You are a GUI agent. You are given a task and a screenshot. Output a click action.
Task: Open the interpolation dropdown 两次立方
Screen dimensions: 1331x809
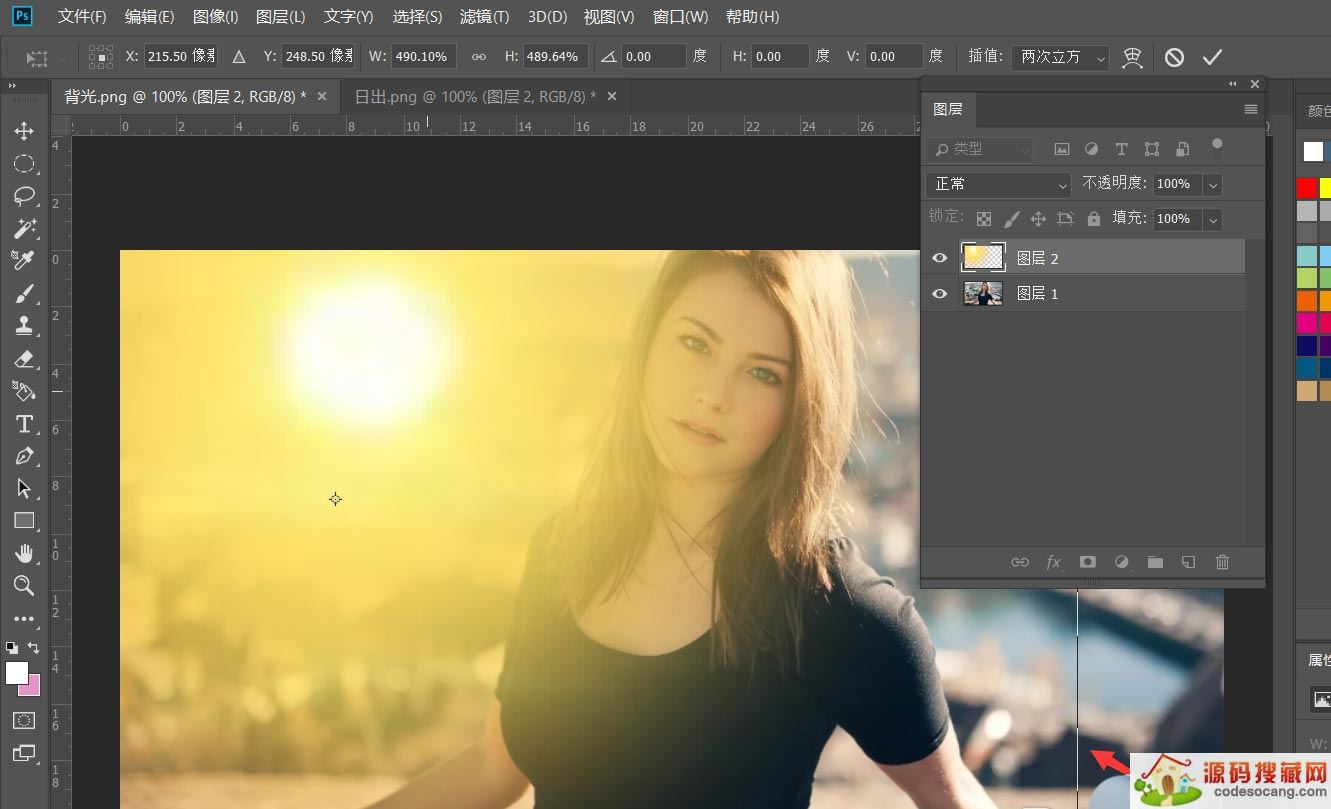(1060, 57)
